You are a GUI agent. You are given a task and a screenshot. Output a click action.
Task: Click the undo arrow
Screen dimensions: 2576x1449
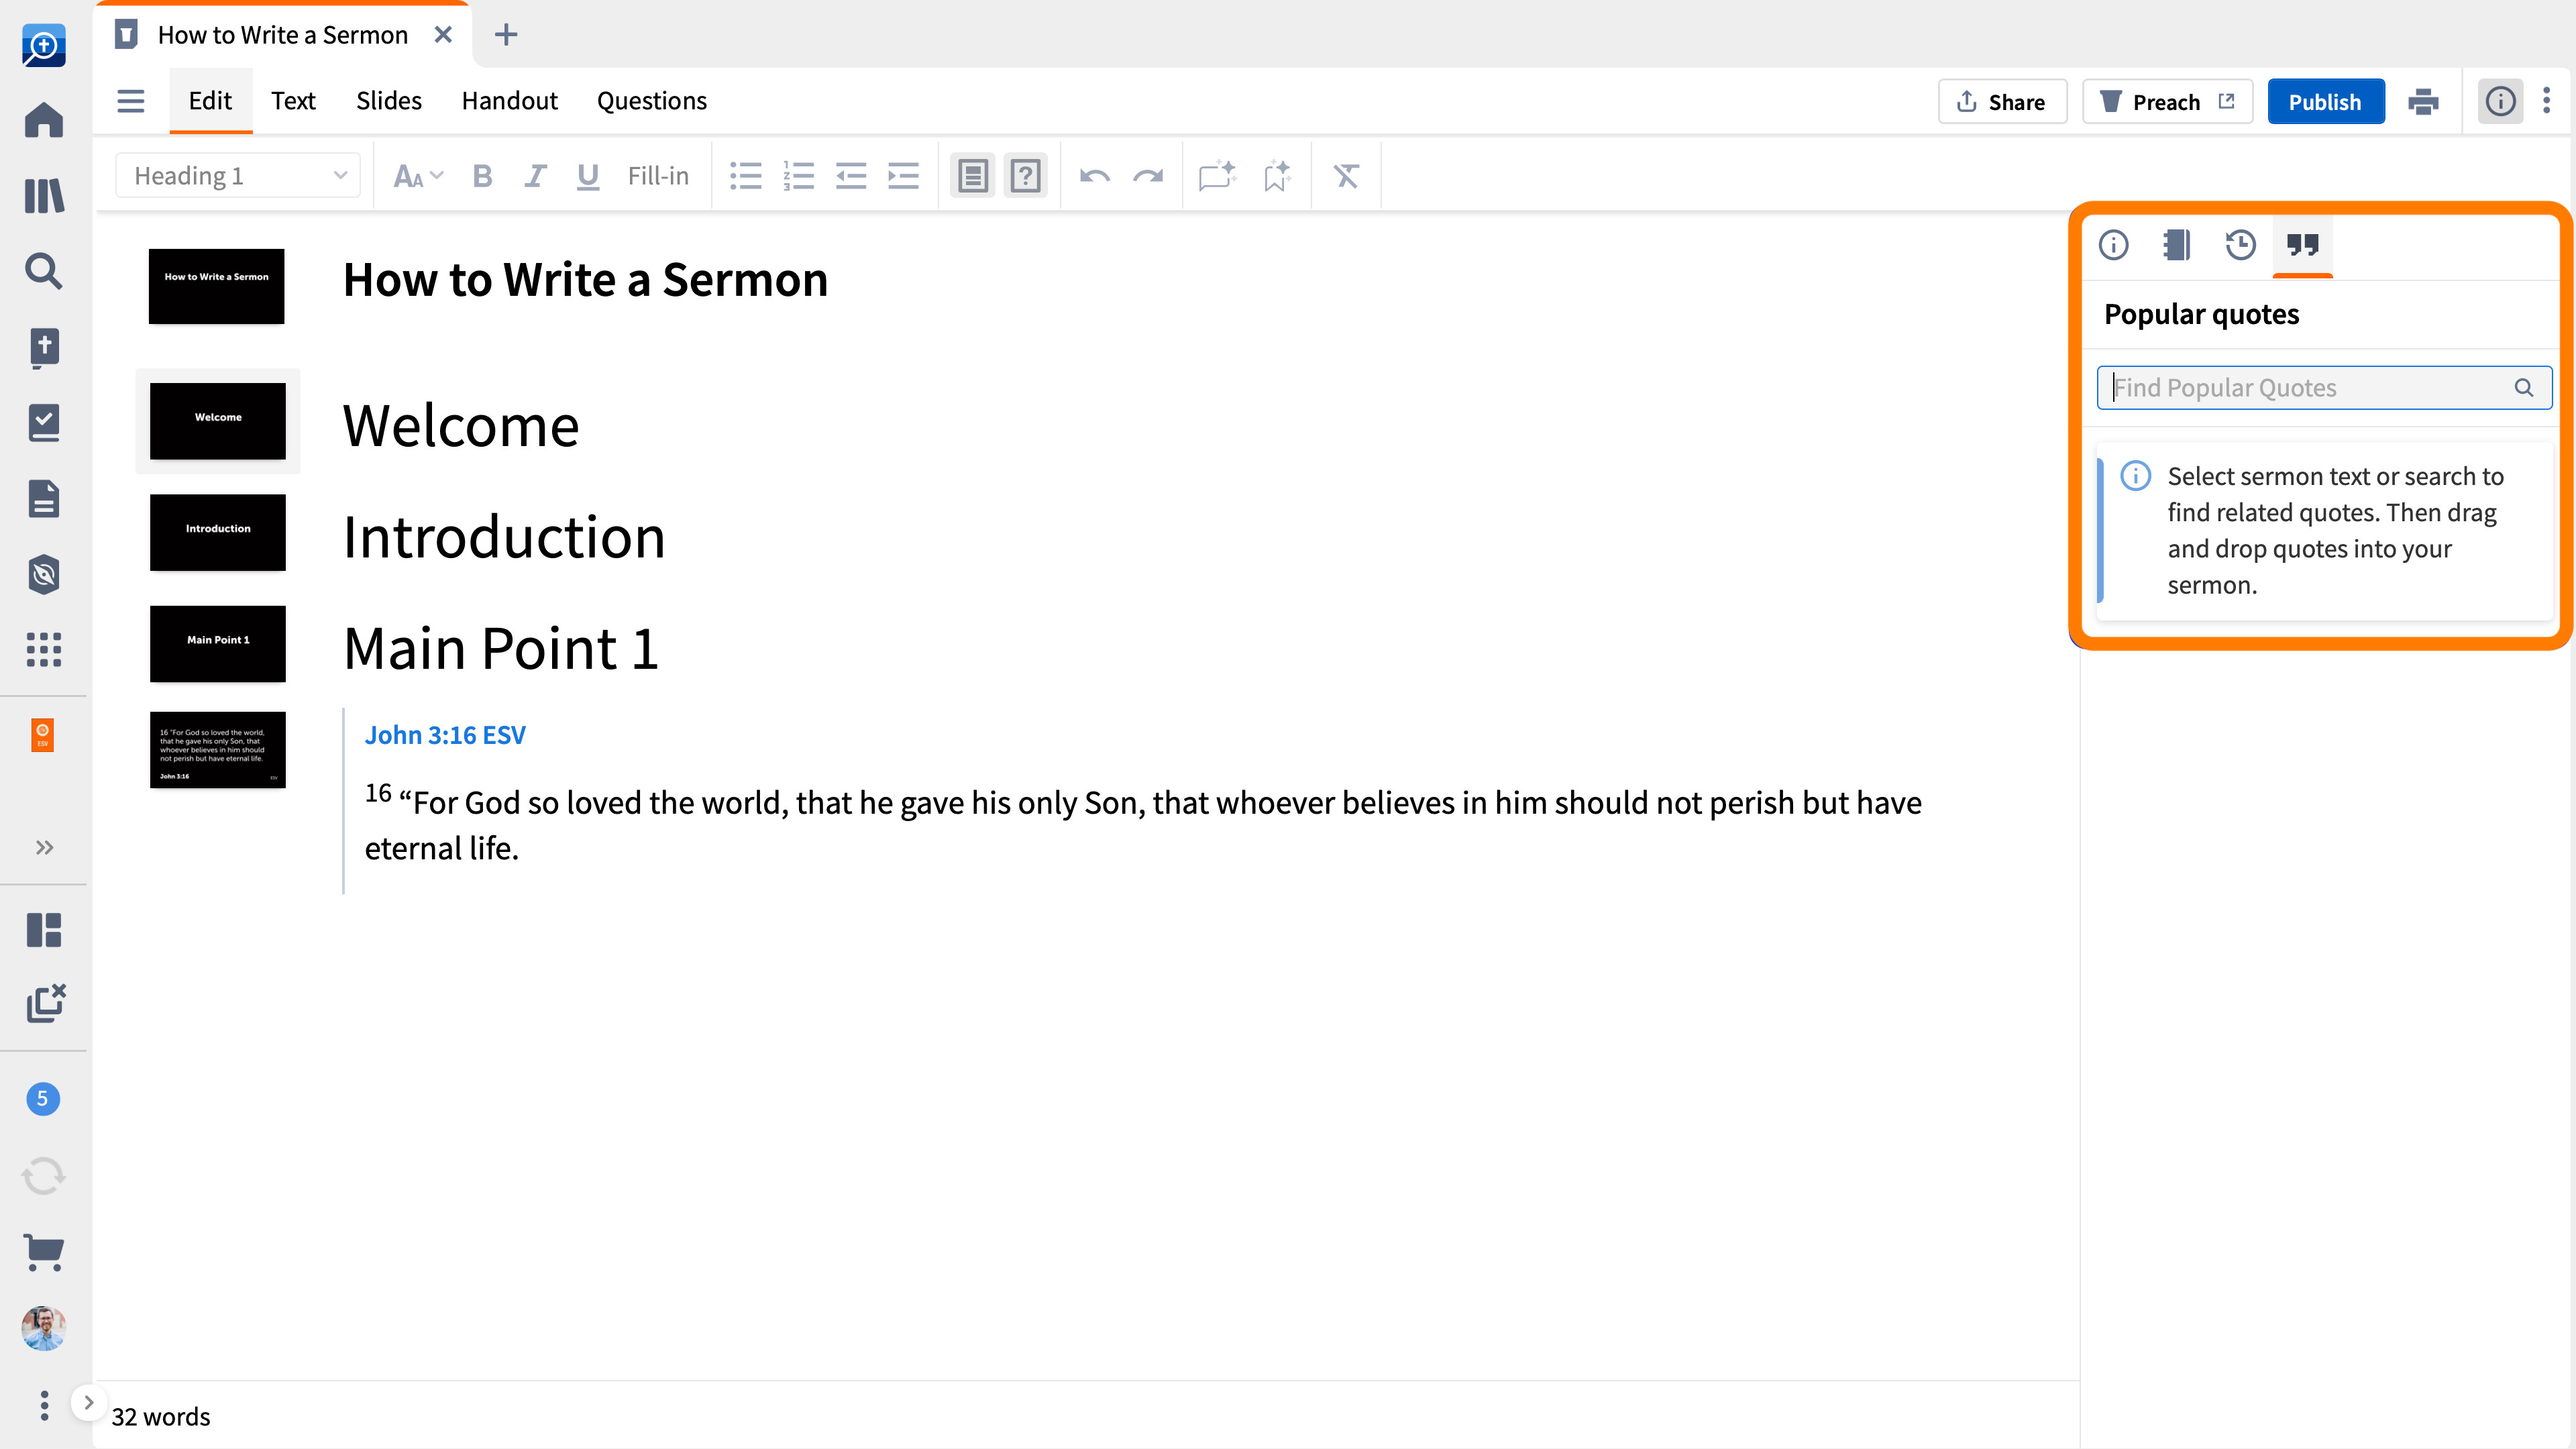(1094, 176)
